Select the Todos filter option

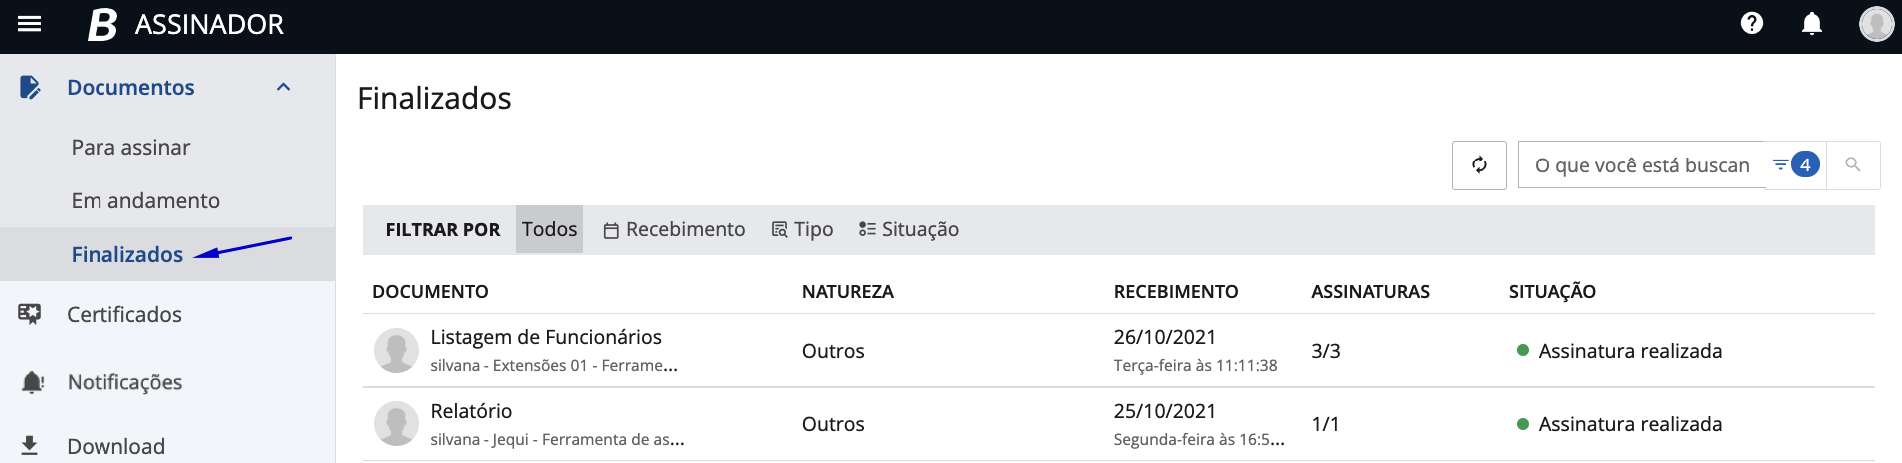[x=549, y=230]
